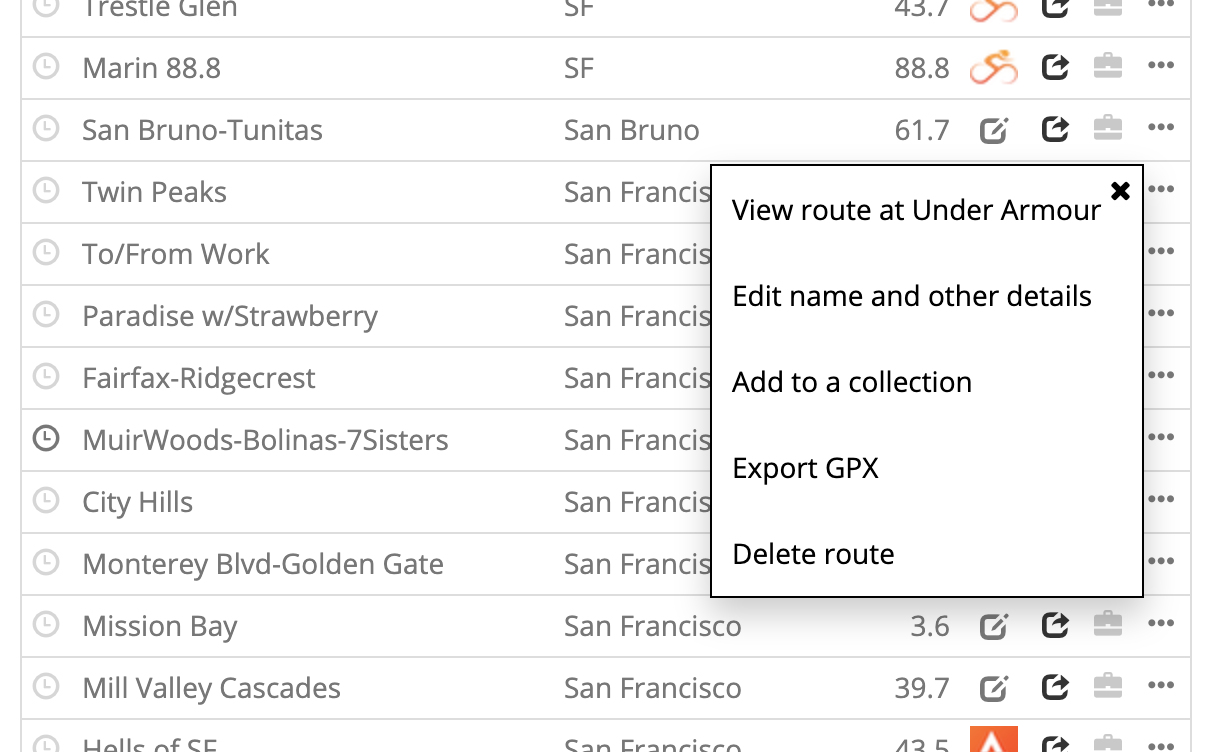Open ellipsis menu for Mill Valley Cascades

1160,686
